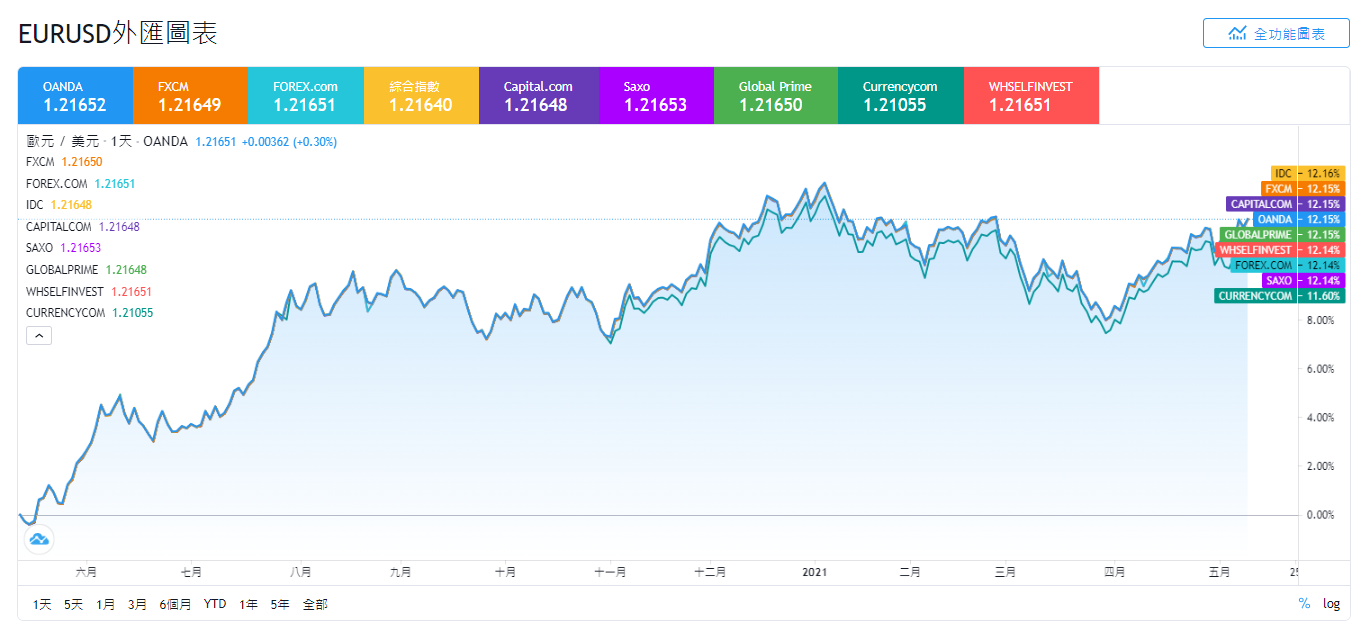Click the IDC legend entry
The width and height of the screenshot is (1369, 632).
59,205
